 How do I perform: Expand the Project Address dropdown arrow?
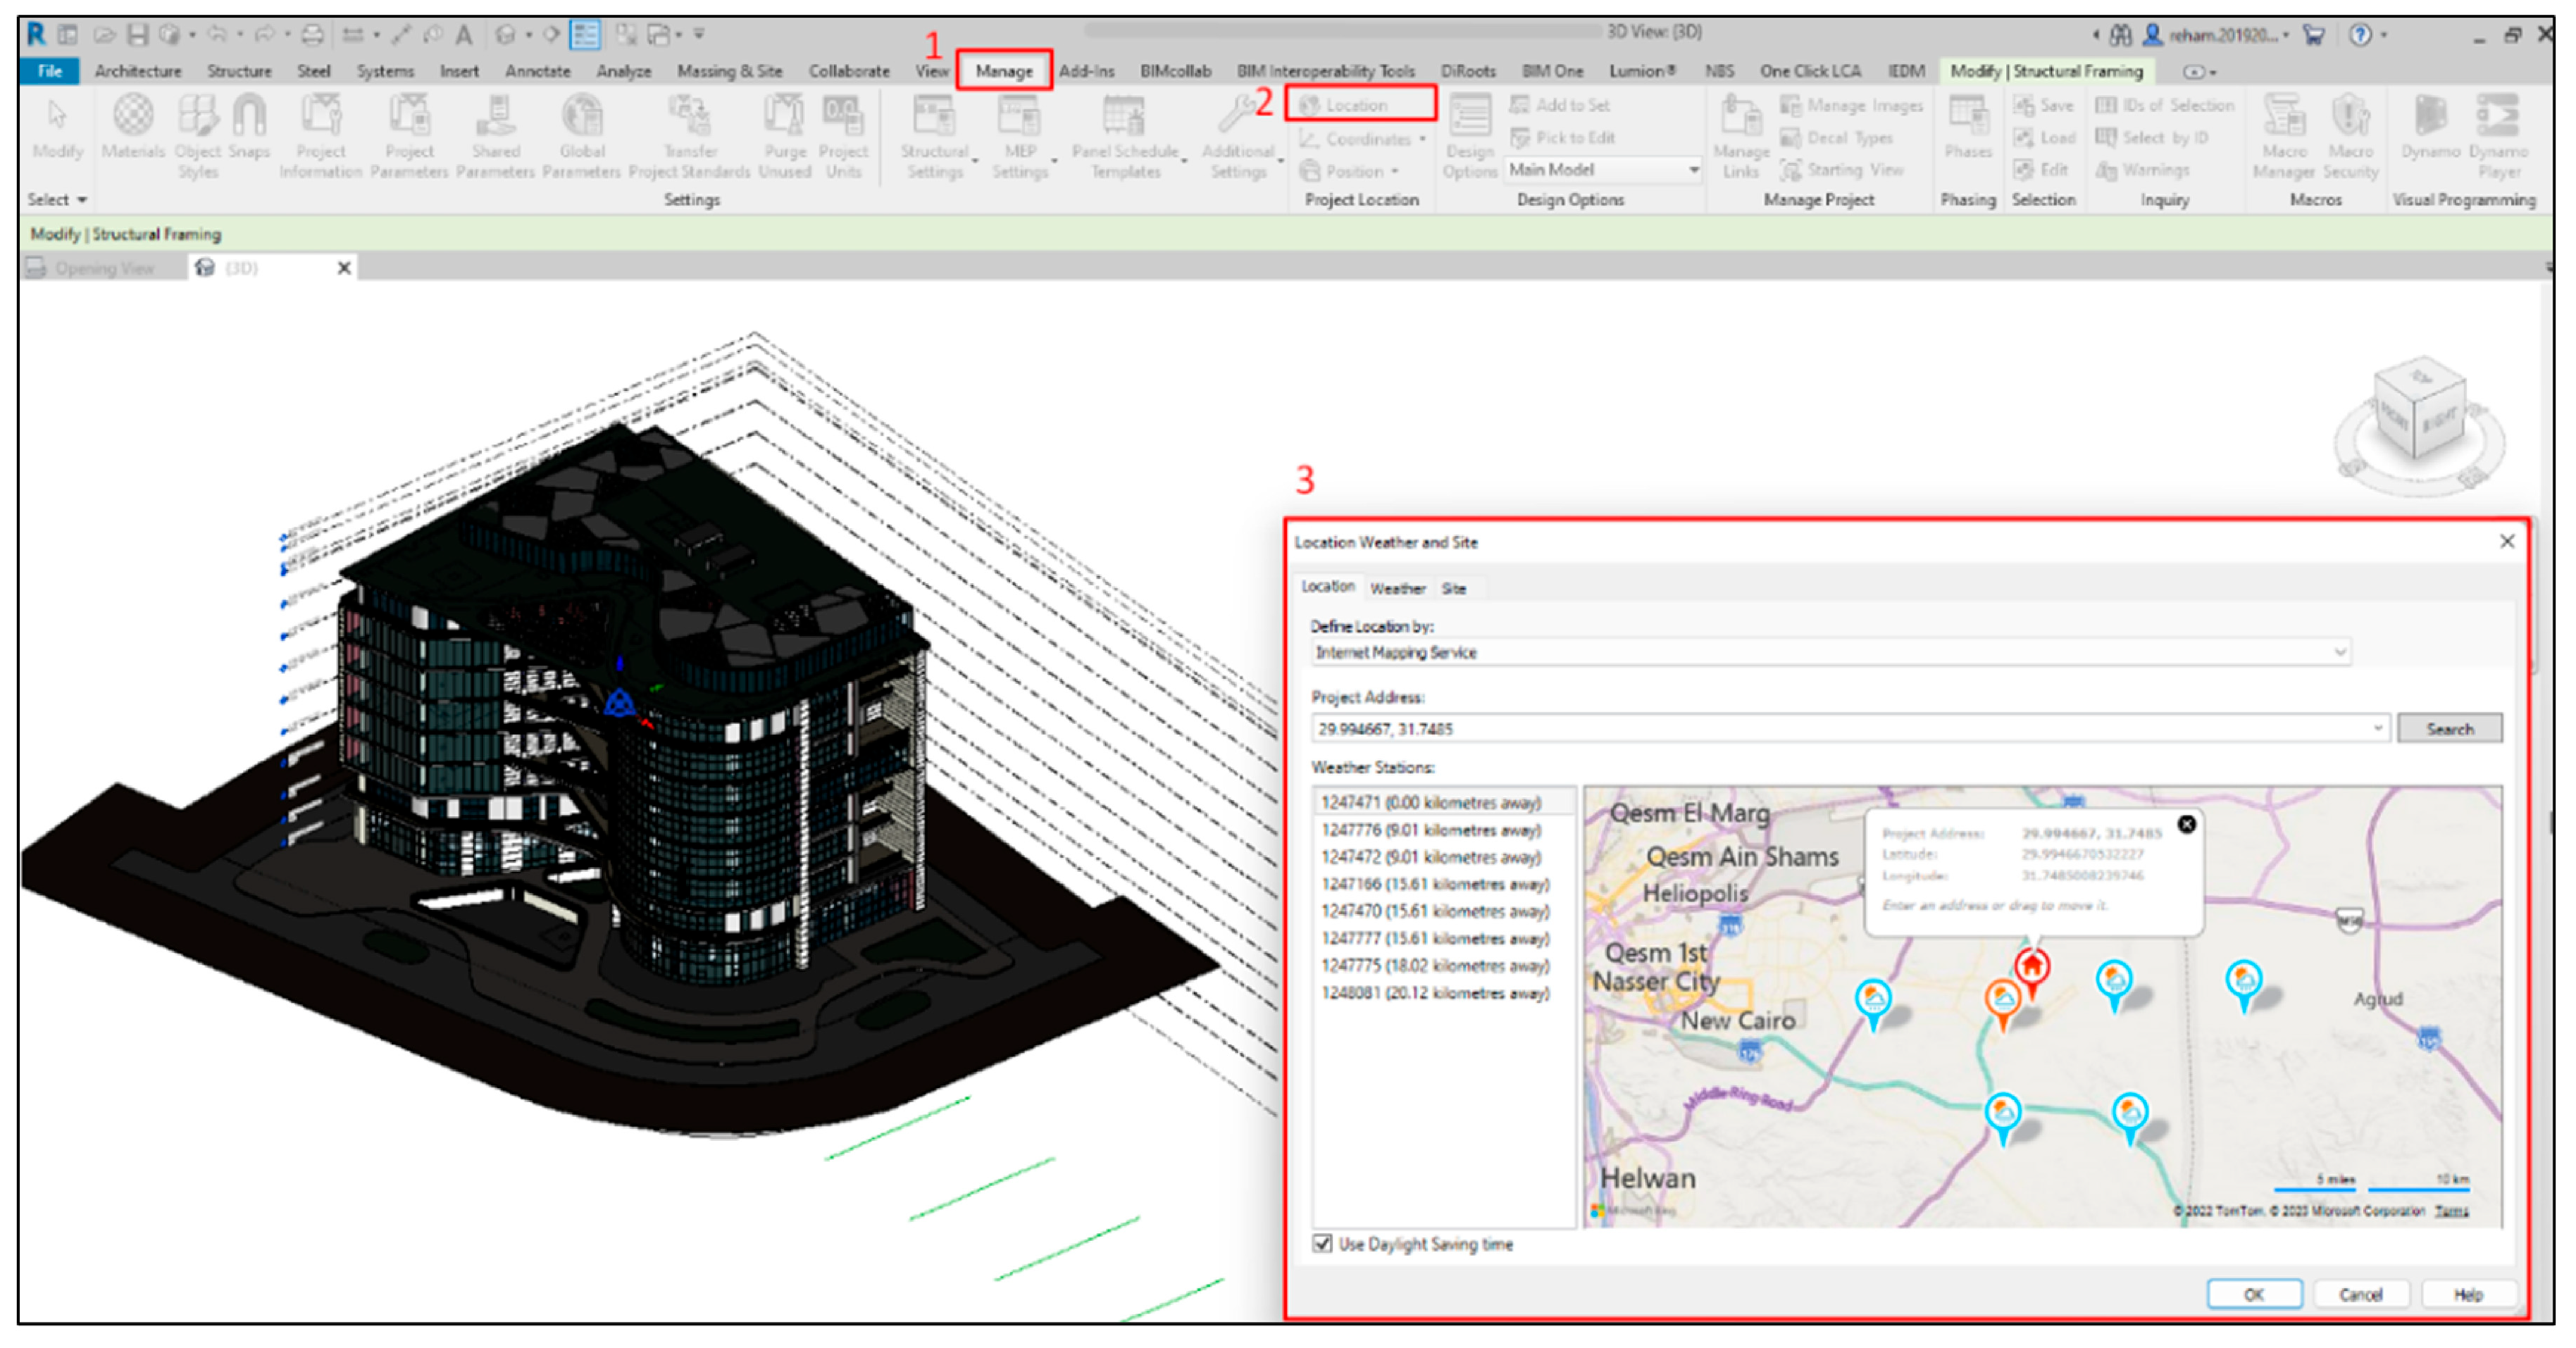[x=2377, y=728]
